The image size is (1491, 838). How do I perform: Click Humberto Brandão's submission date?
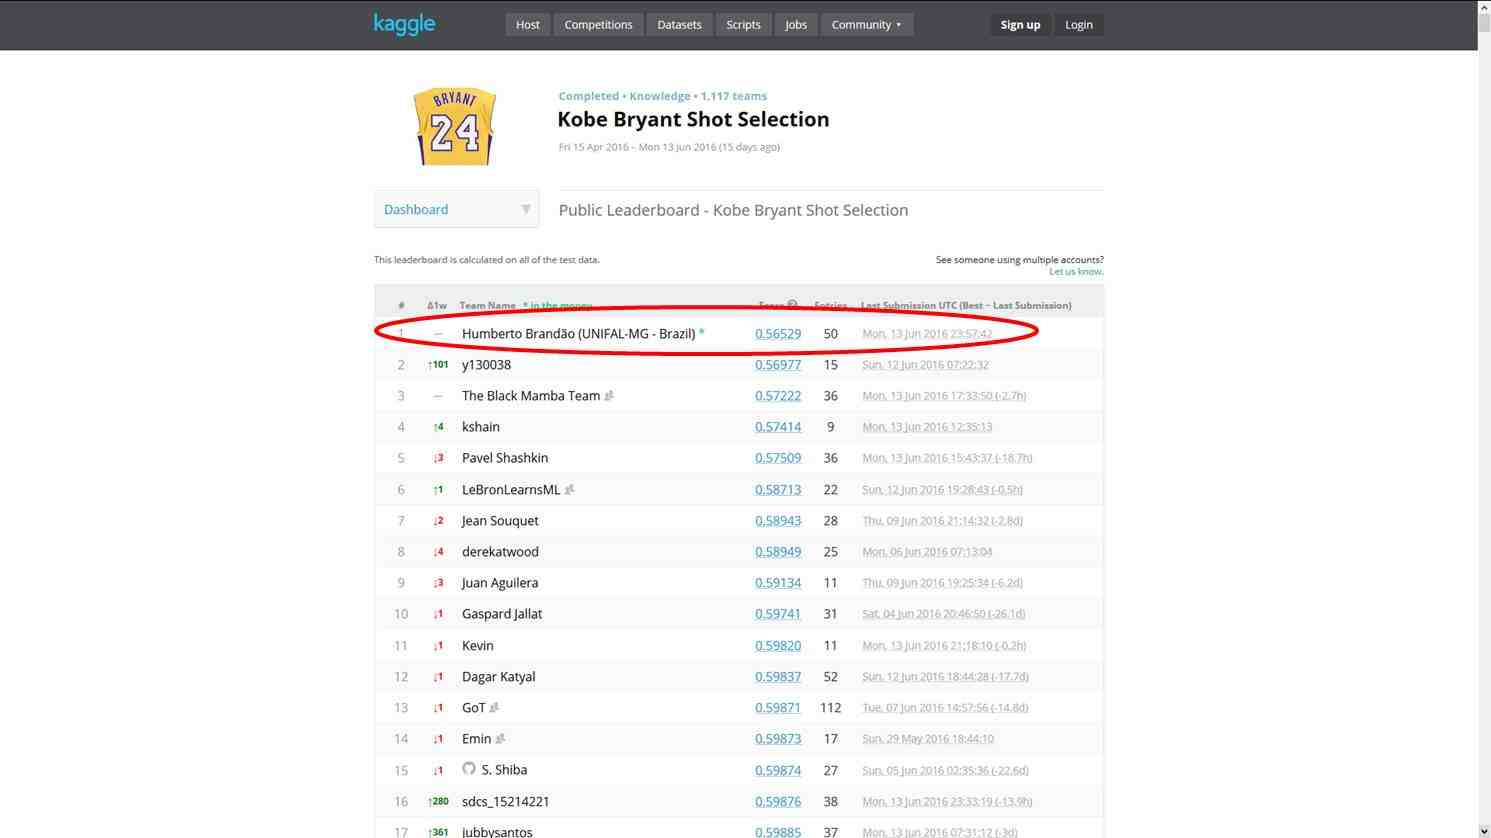click(927, 334)
